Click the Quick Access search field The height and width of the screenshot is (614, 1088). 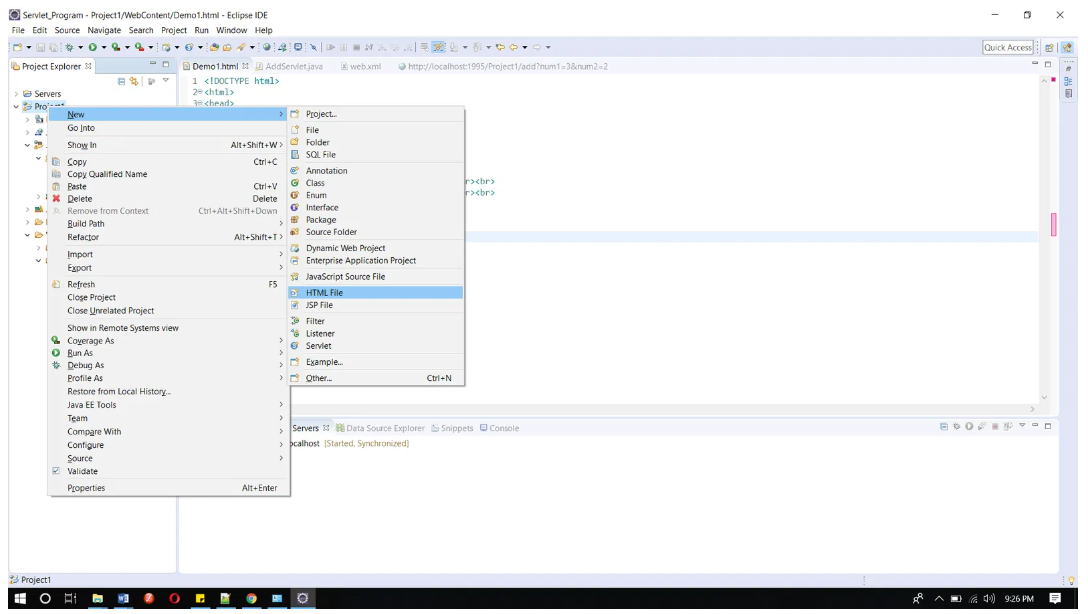1007,47
